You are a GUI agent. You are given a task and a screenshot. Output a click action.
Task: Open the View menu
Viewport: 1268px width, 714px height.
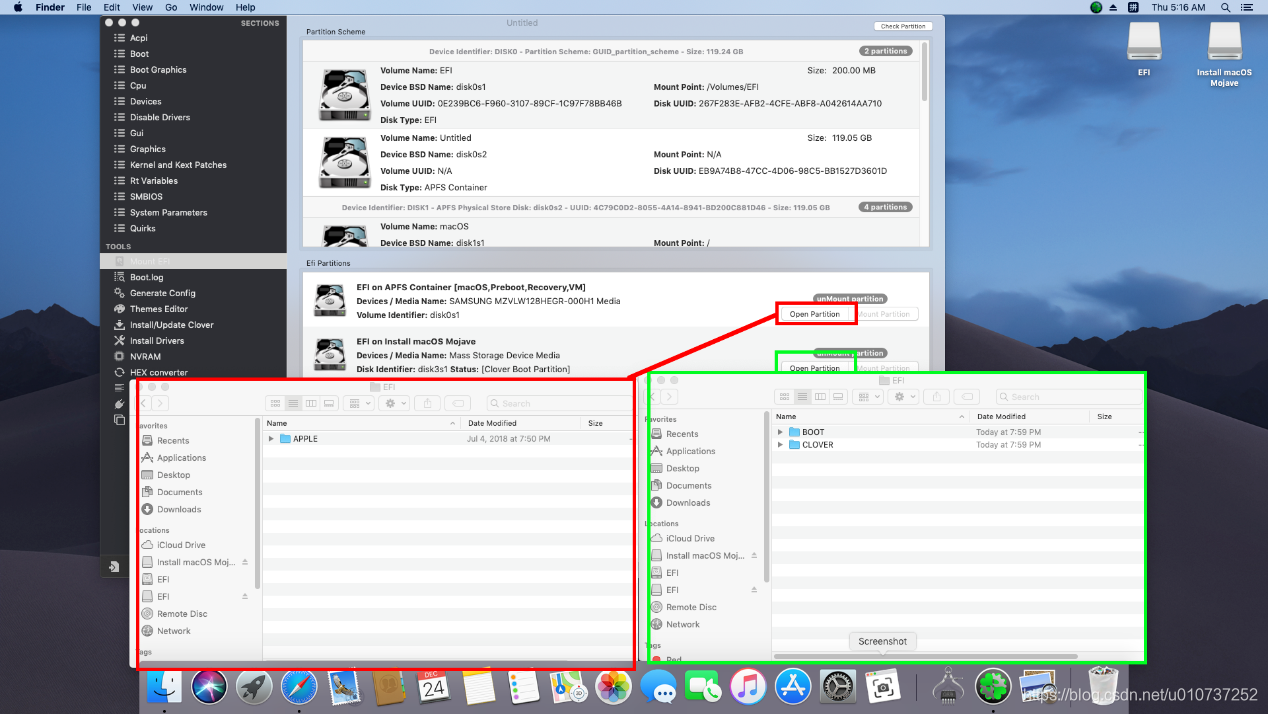143,7
